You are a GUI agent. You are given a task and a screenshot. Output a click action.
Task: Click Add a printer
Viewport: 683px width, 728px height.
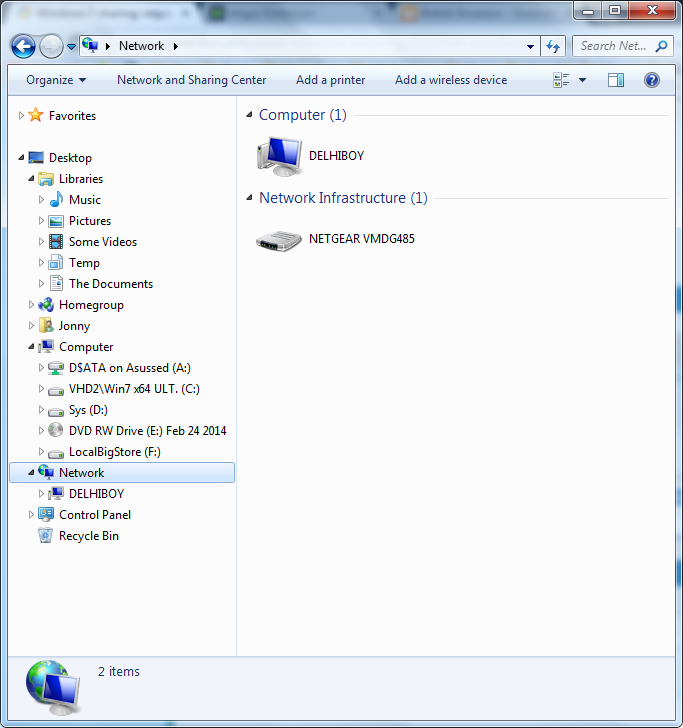[x=331, y=80]
